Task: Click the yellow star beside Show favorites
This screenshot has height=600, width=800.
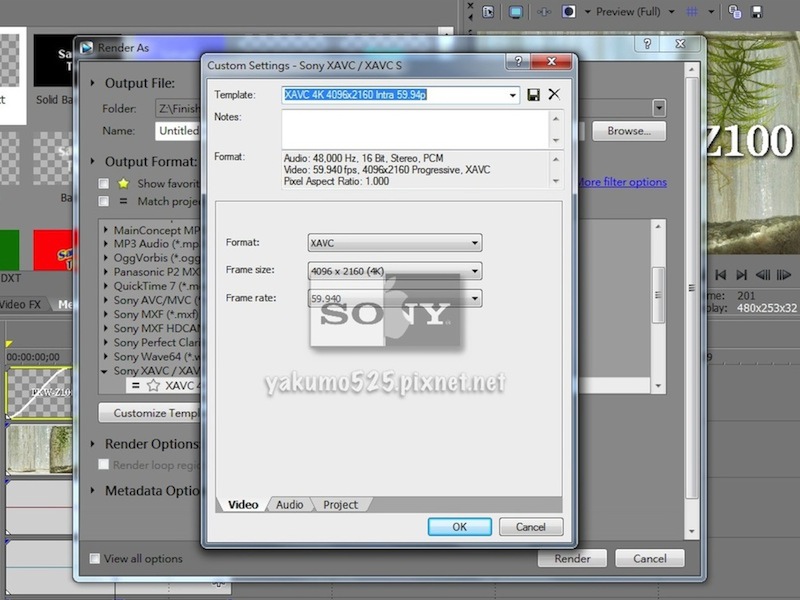Action: point(123,183)
